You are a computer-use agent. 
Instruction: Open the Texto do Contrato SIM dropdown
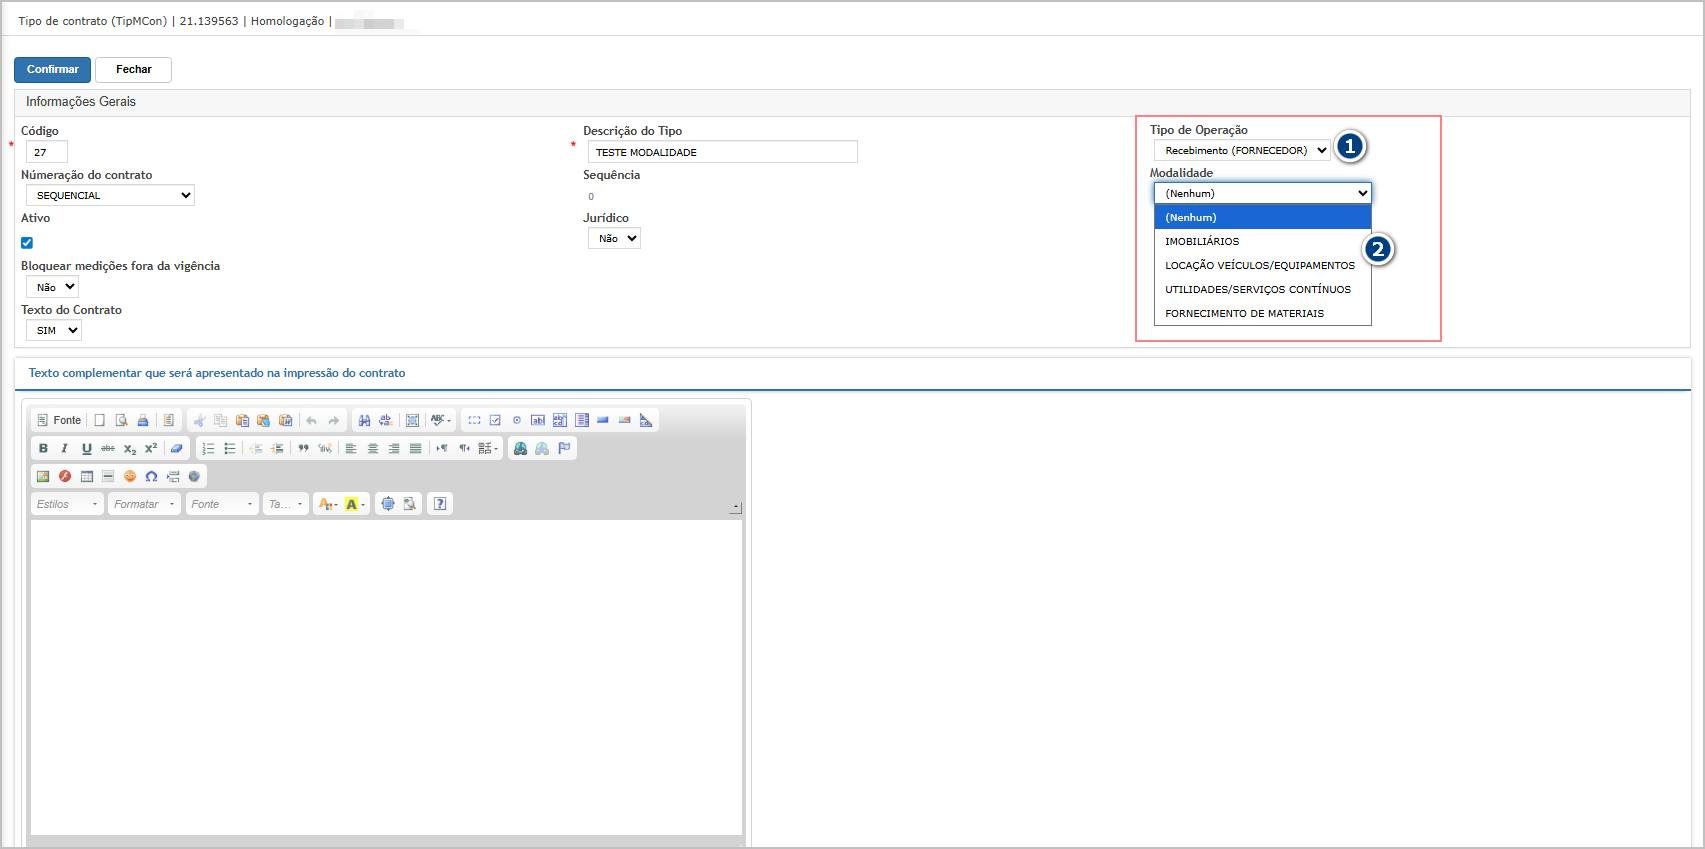coord(54,330)
